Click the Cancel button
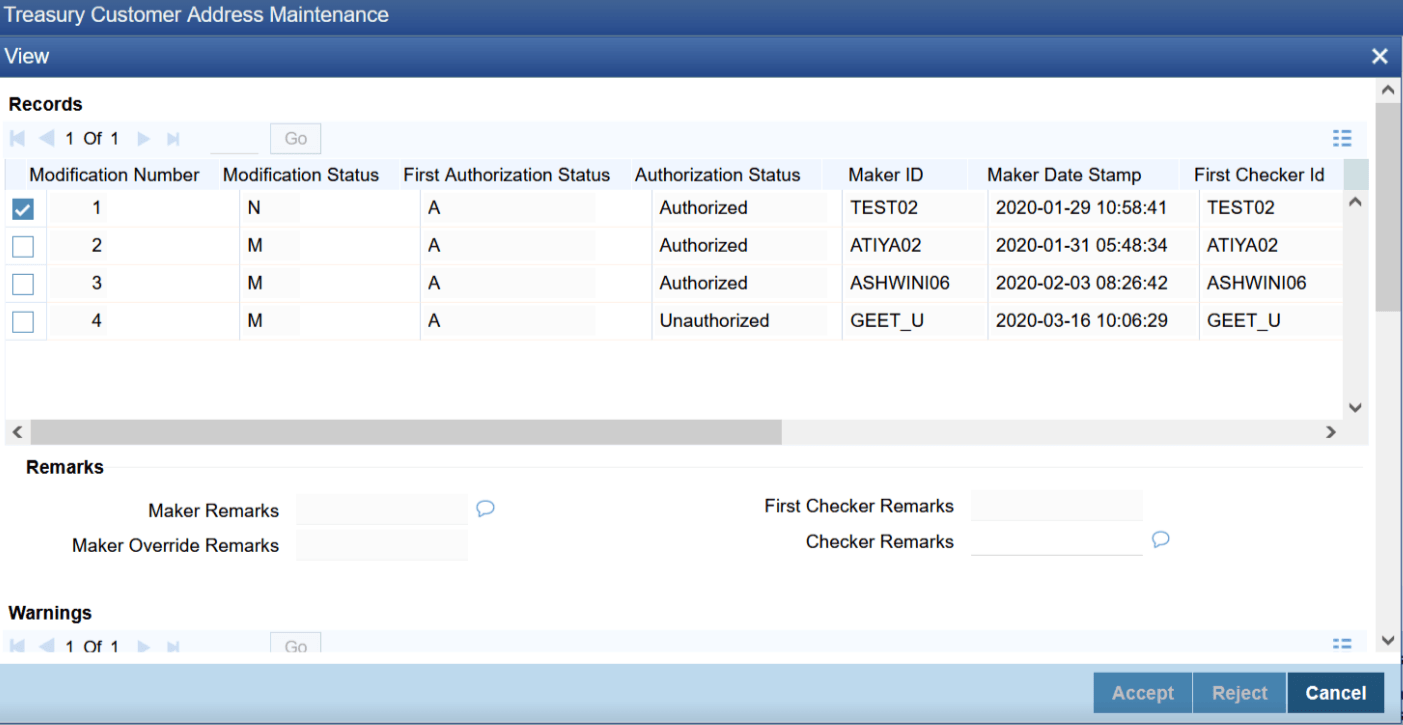 (1336, 693)
